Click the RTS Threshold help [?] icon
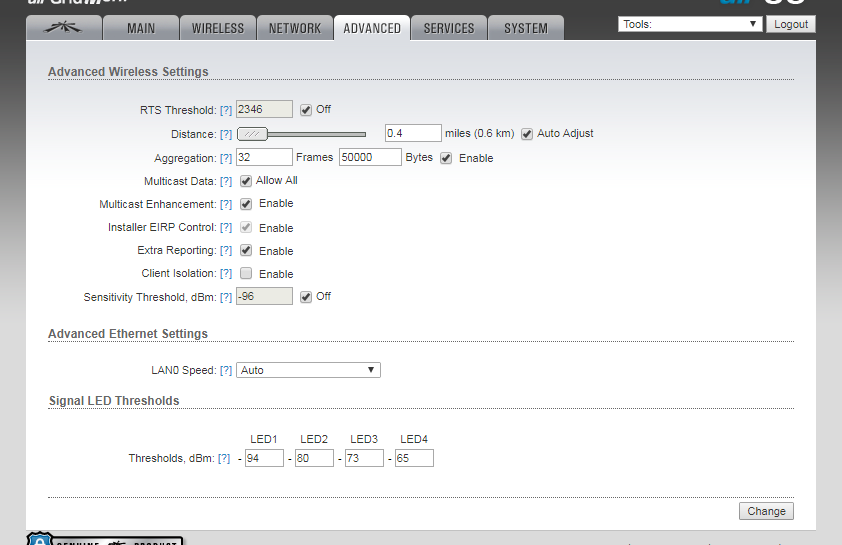Image resolution: width=842 pixels, height=545 pixels. point(226,110)
